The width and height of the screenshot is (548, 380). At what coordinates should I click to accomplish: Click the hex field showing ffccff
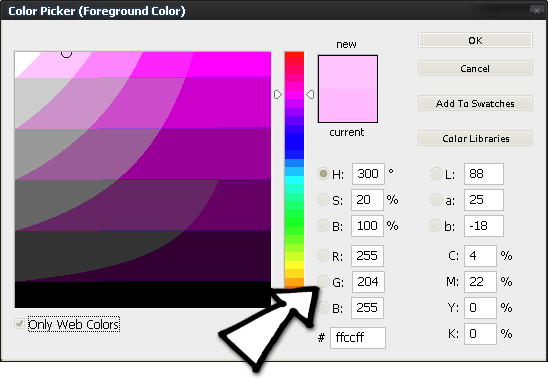point(358,338)
